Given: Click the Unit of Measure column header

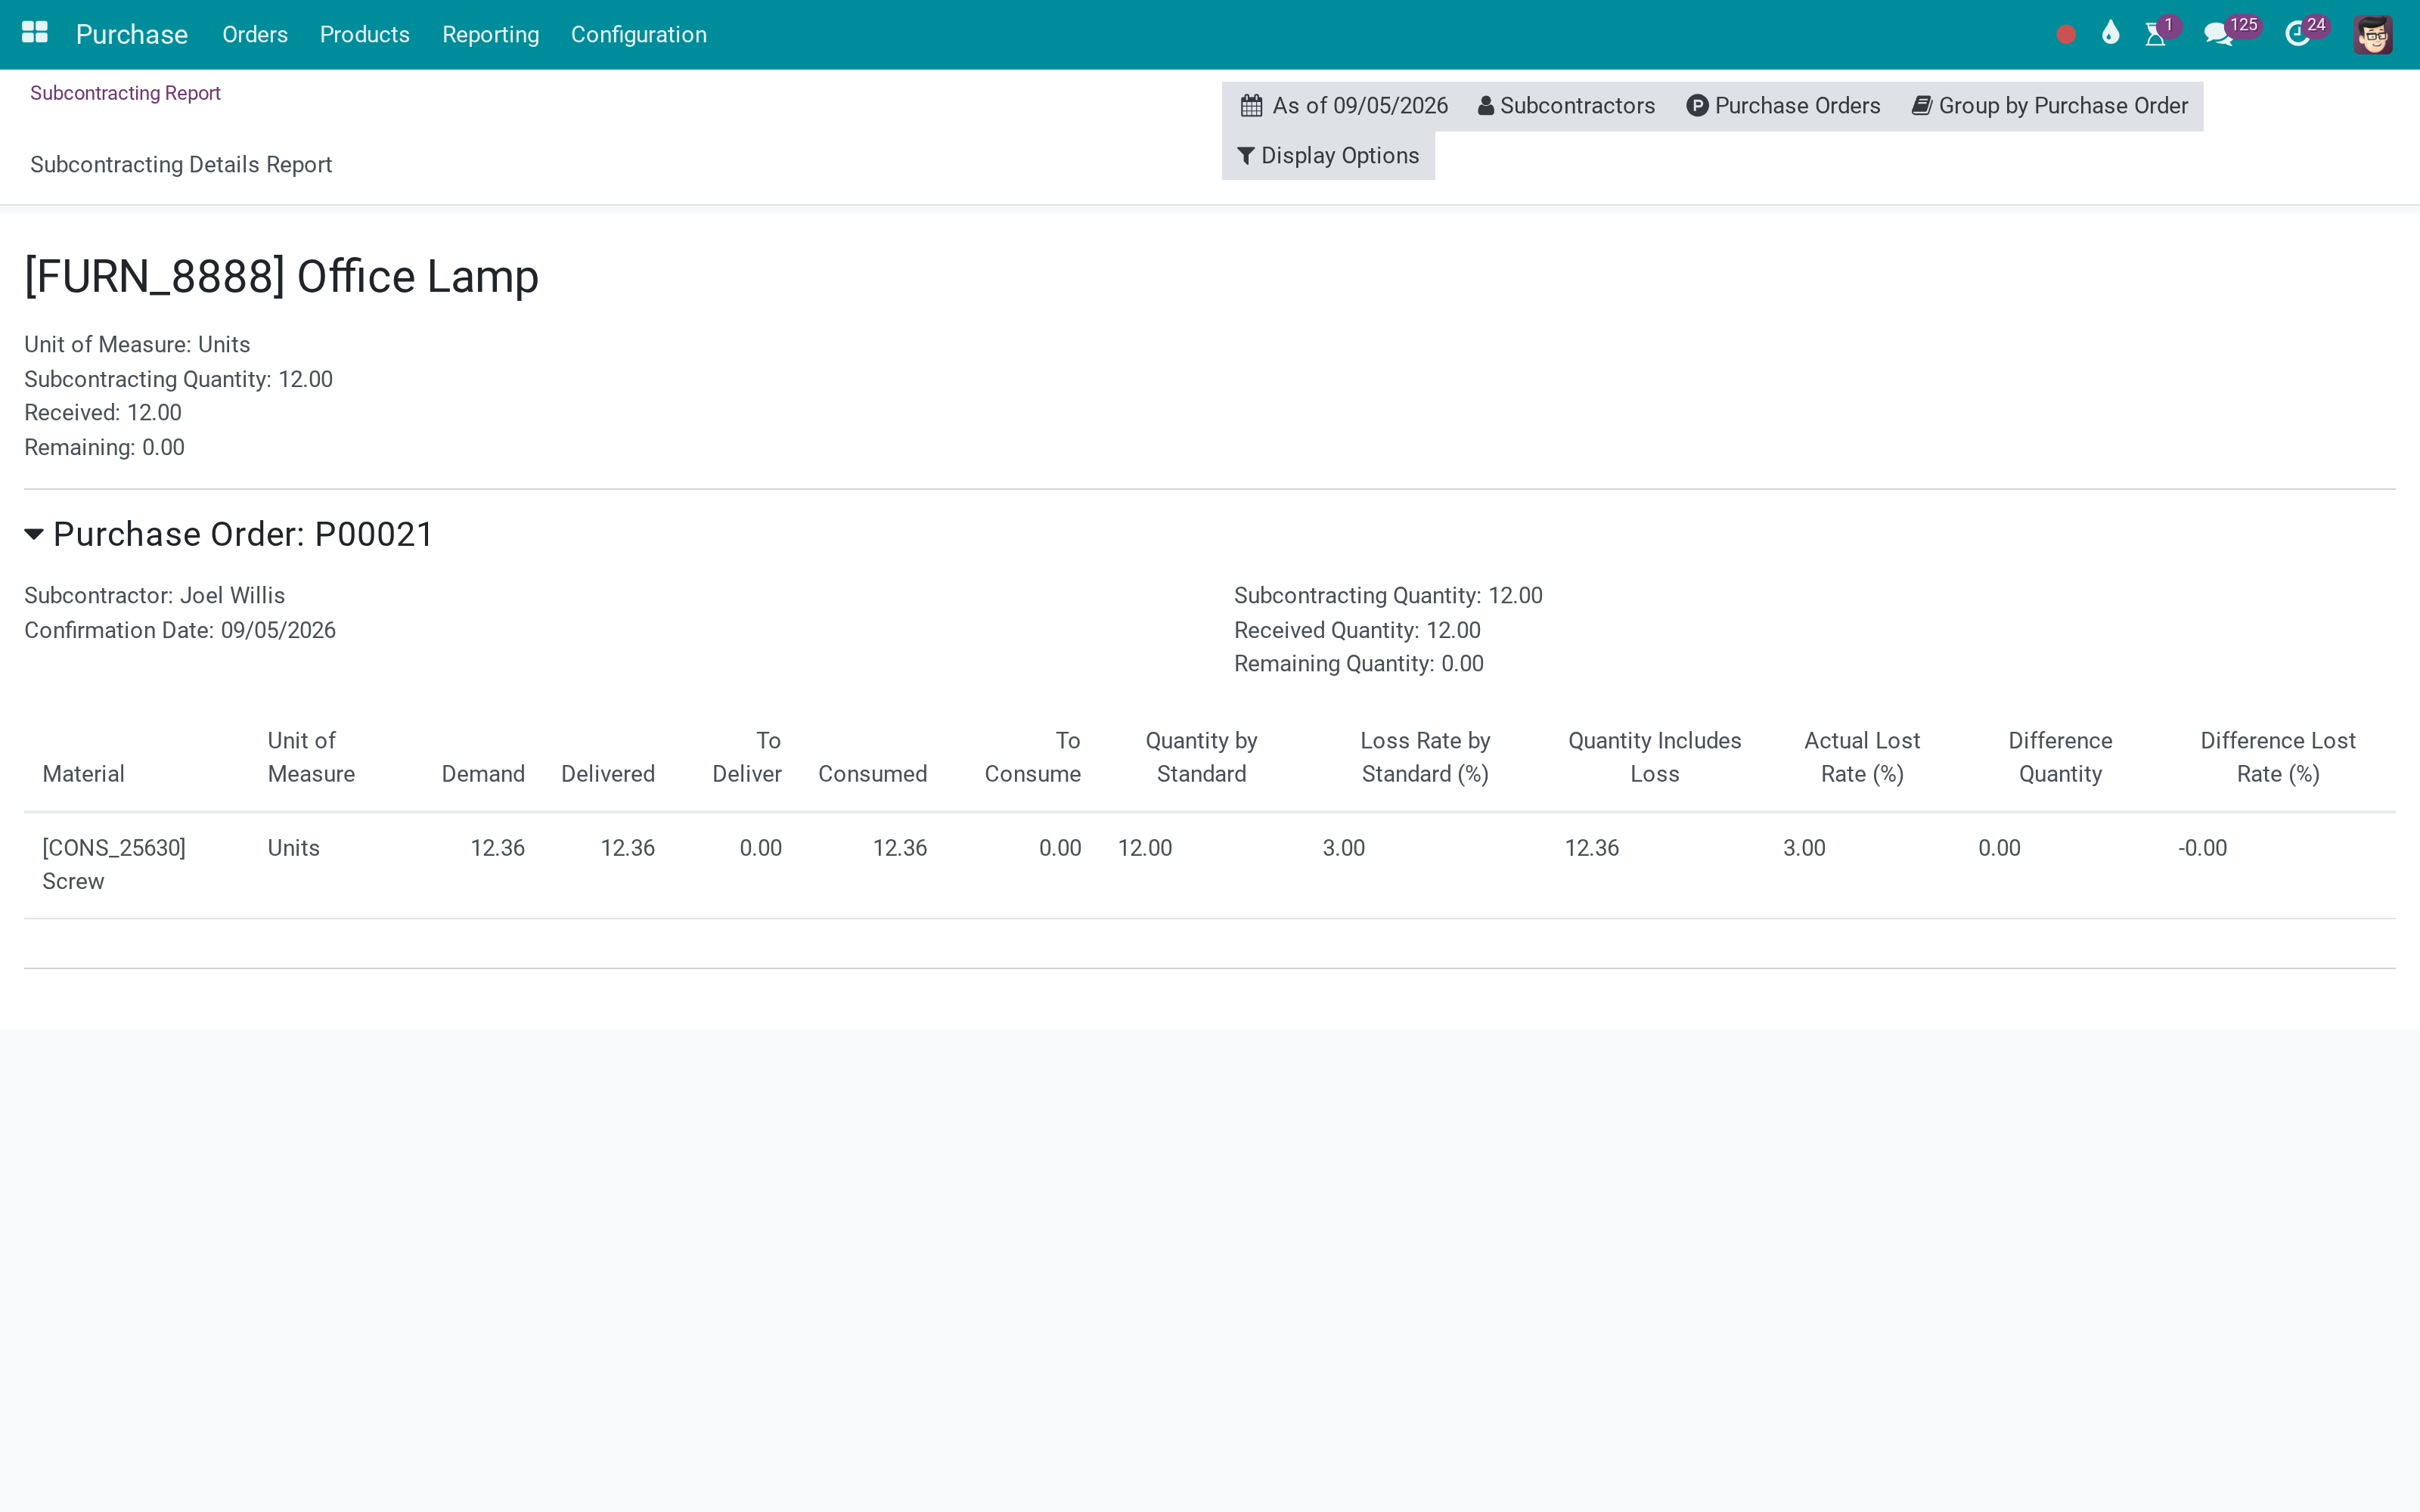Looking at the screenshot, I should (311, 757).
